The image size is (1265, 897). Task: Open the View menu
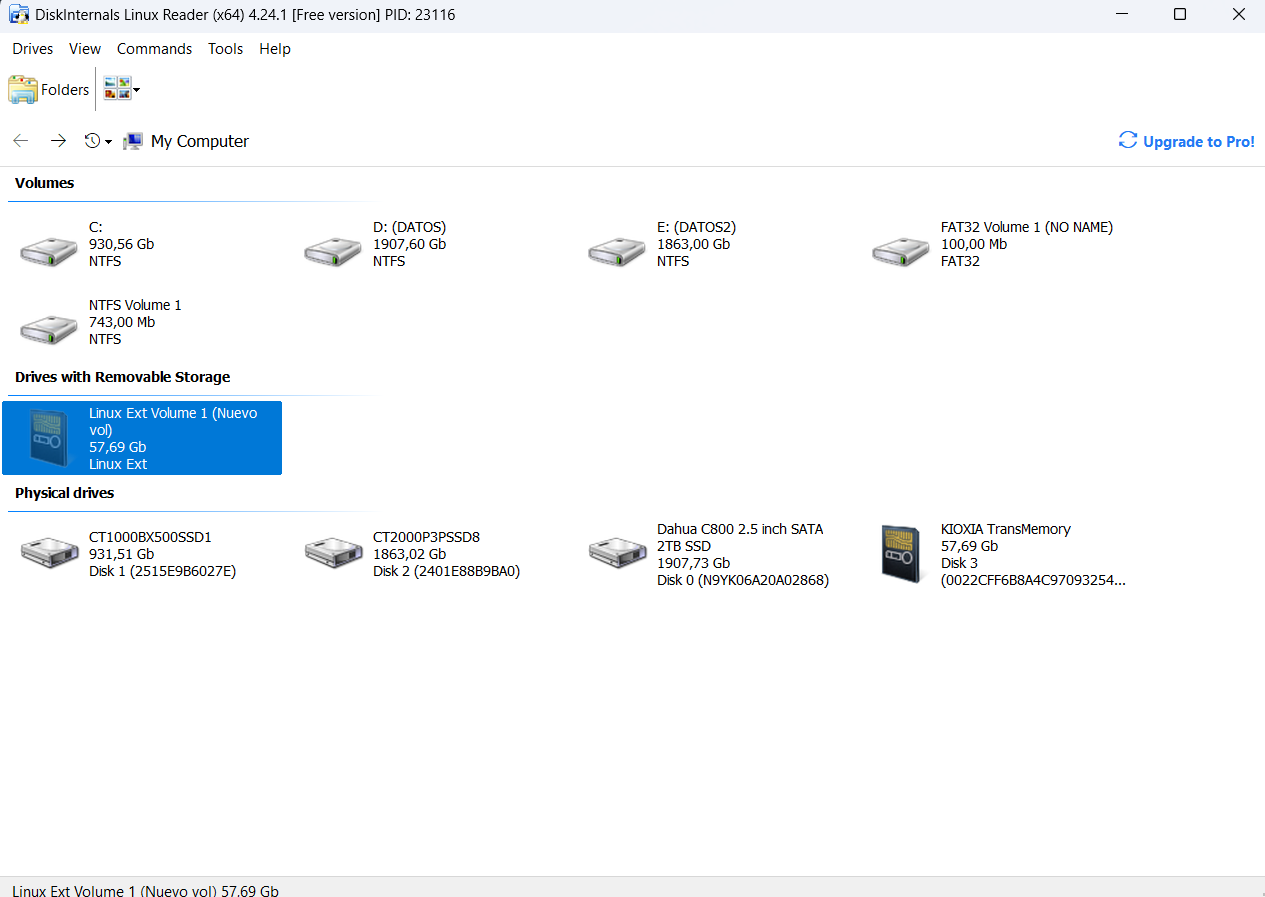[85, 49]
